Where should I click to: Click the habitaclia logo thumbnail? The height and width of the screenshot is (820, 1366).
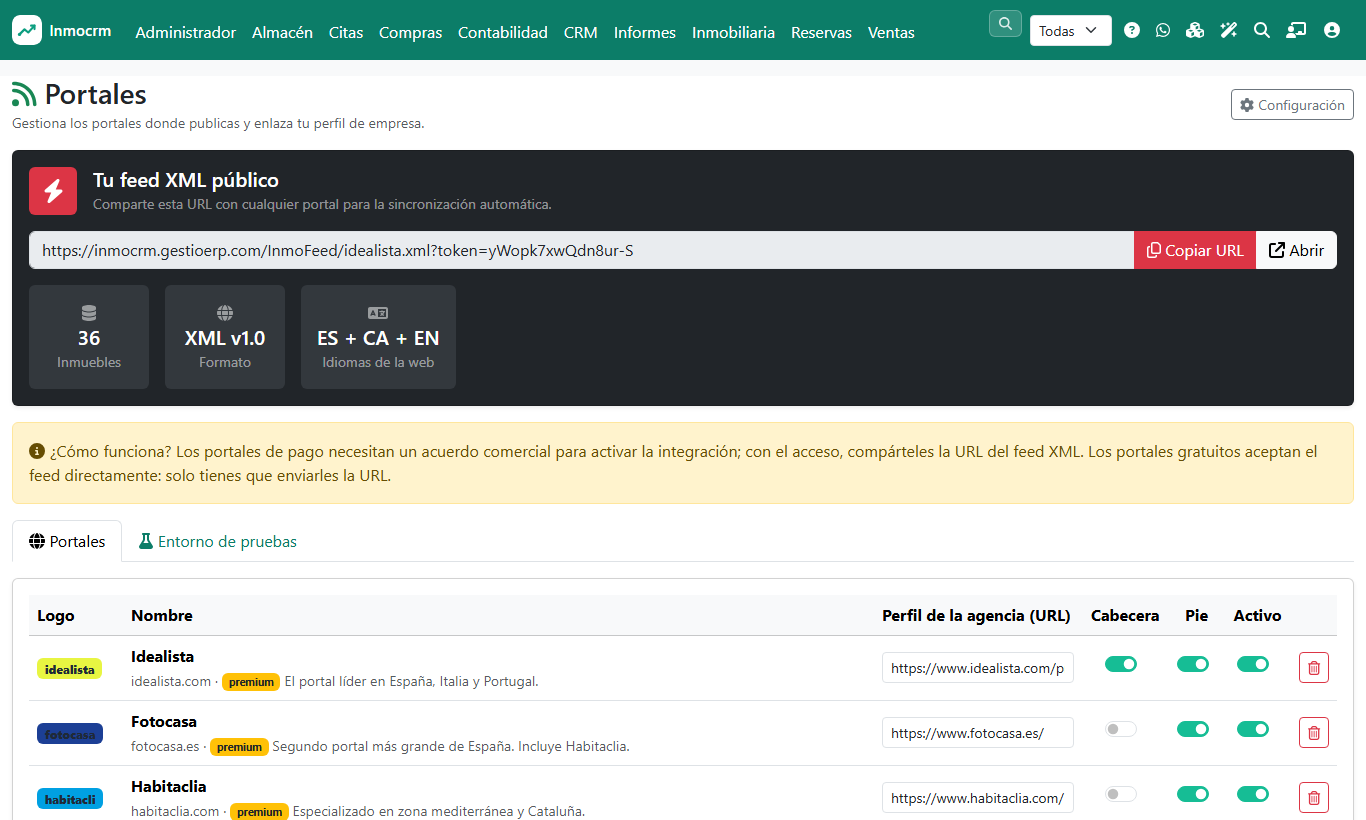[70, 799]
